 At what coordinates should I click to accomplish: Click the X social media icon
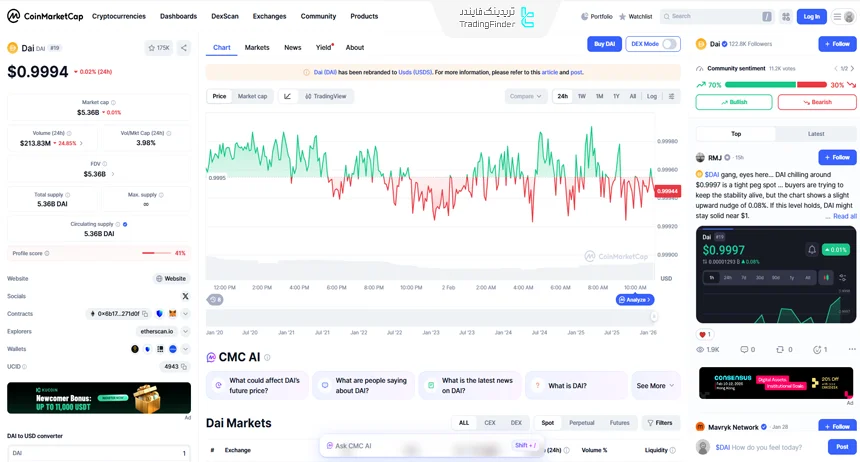(185, 296)
